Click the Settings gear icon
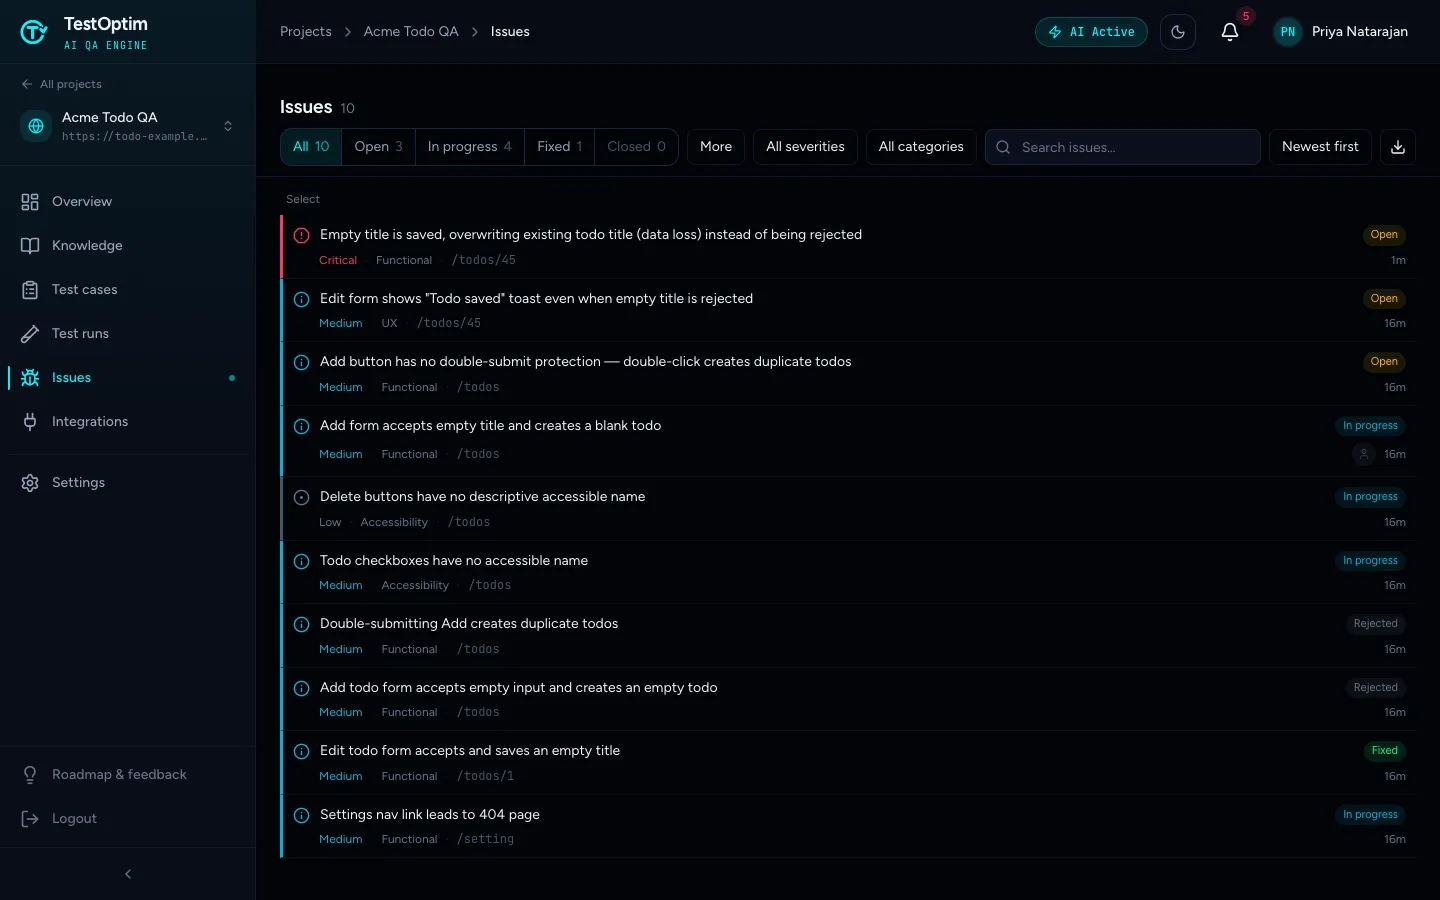The height and width of the screenshot is (900, 1440). click(x=30, y=483)
